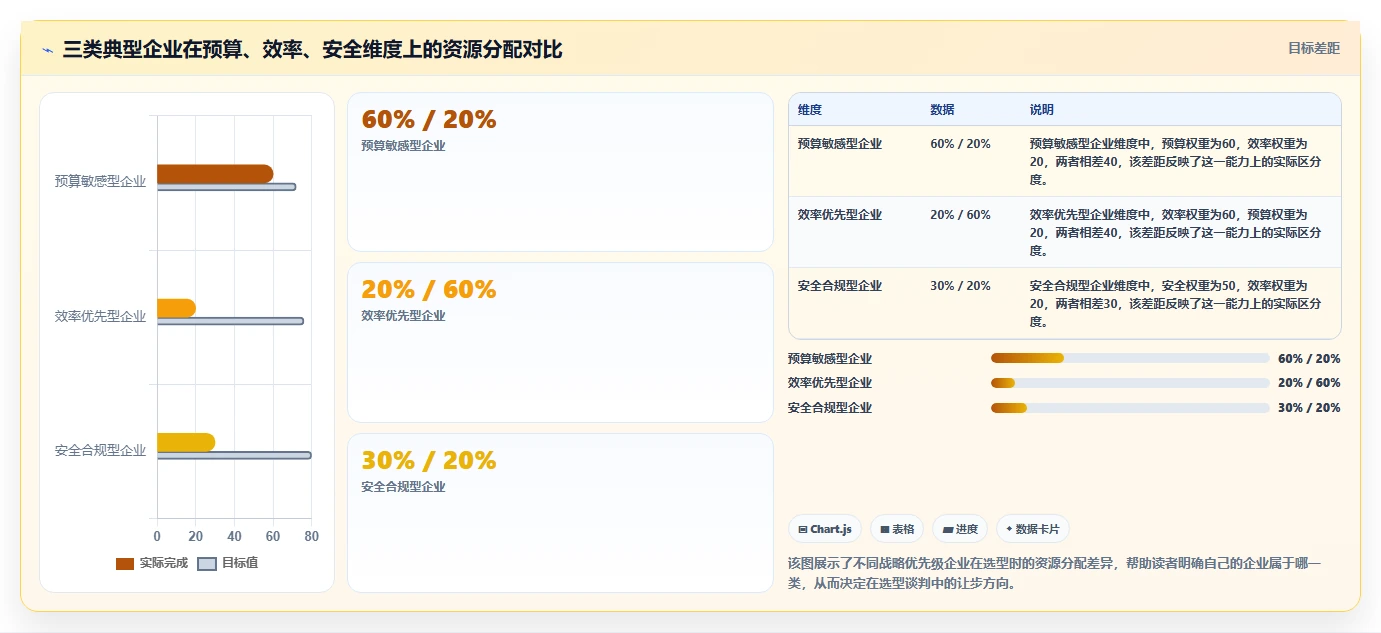Click the 30% / 20% progress value
Screen dimensions: 1381x633
tap(1309, 408)
